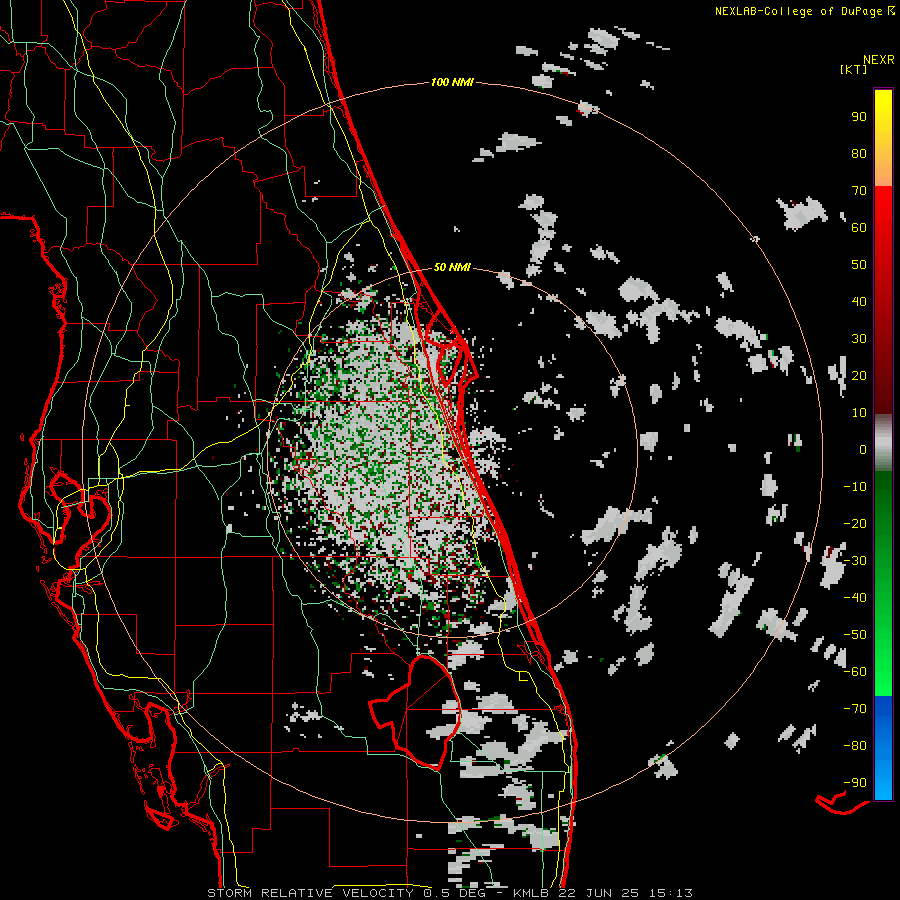
Task: Click the -40 value on velocity scale
Action: click(855, 598)
